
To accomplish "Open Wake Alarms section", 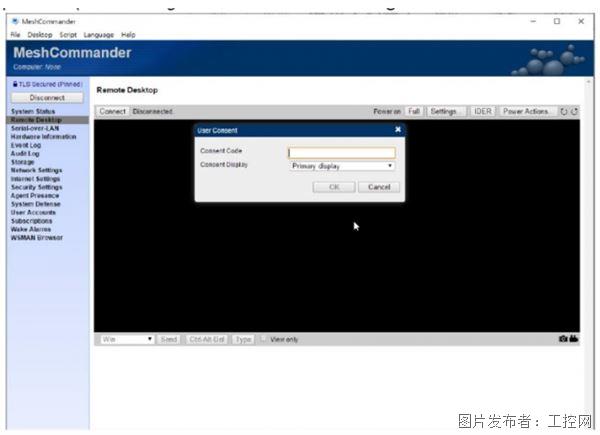I will (31, 229).
